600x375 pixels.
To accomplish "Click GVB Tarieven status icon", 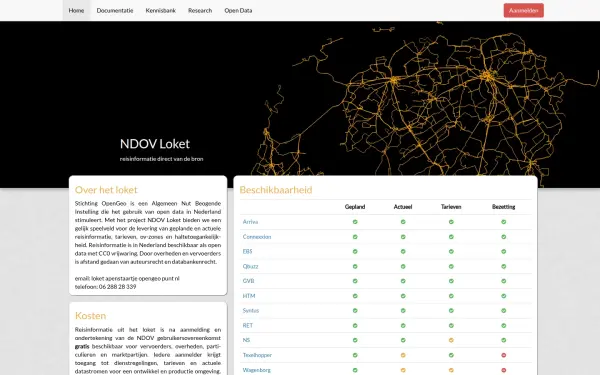I will (x=451, y=281).
